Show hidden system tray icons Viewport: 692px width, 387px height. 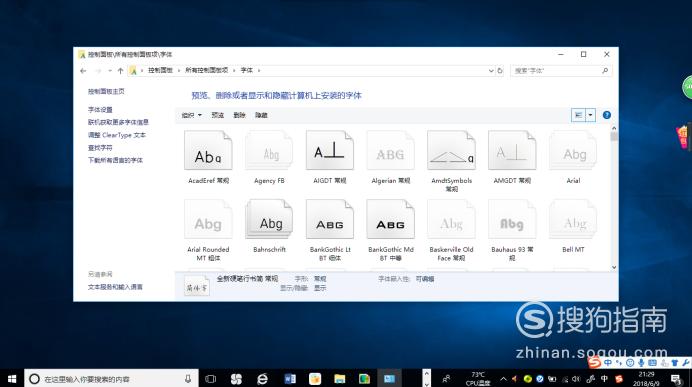tap(504, 379)
